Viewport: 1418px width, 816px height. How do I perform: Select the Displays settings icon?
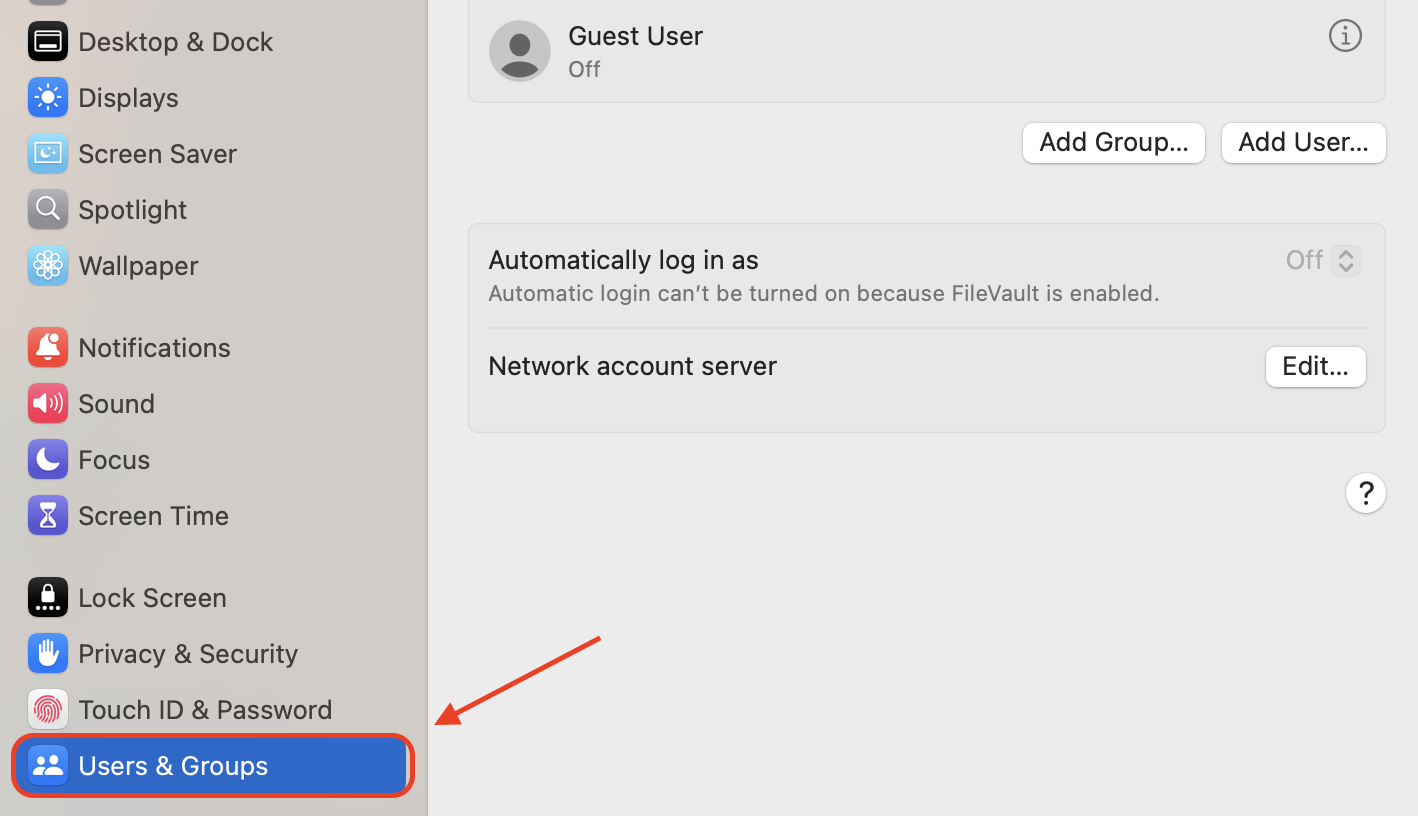(x=47, y=97)
